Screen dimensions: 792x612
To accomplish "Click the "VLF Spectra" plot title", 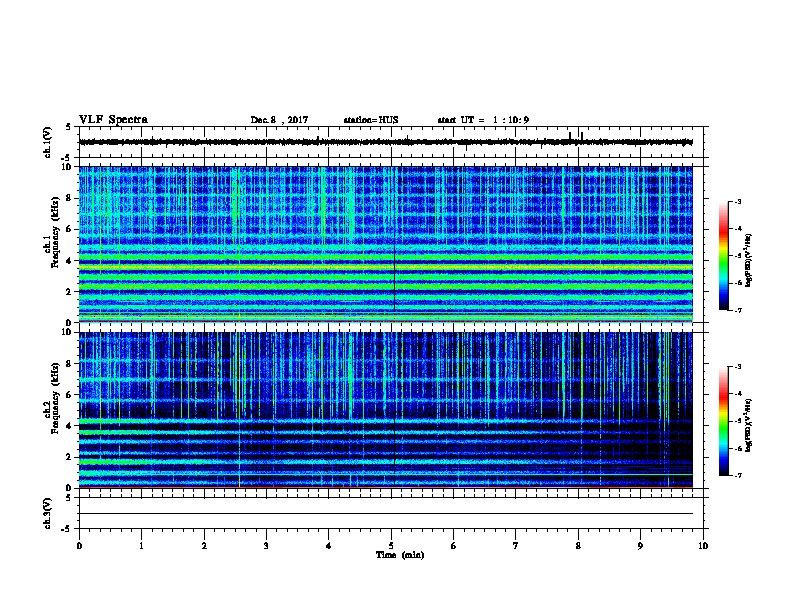I will point(113,120).
